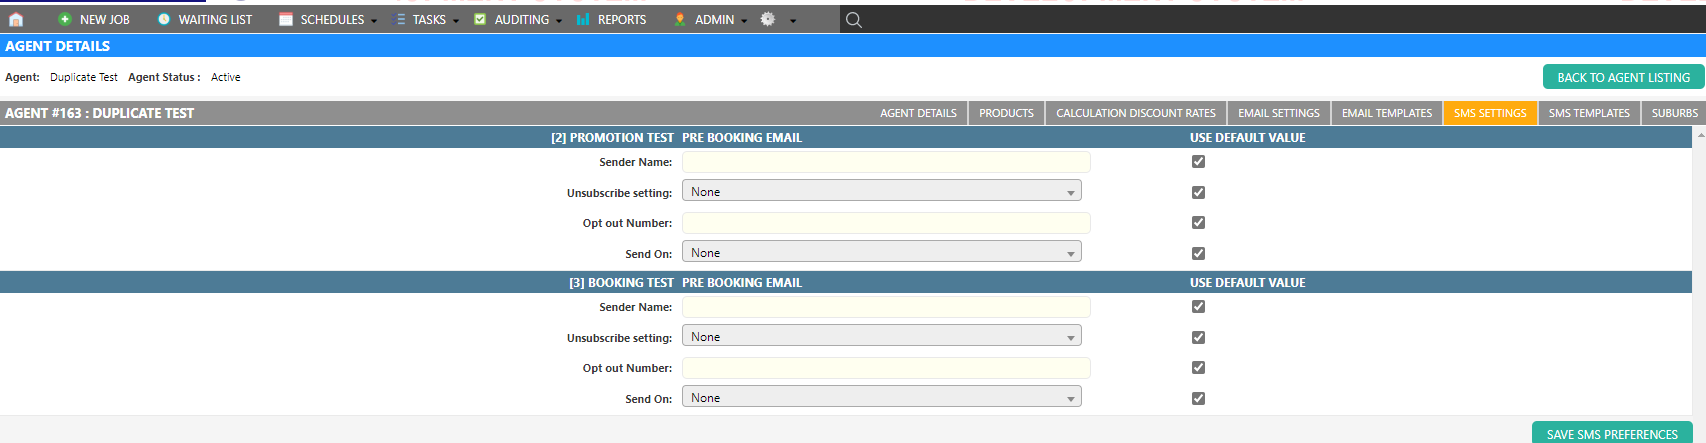
Task: Toggle default value for Booking Test Opt out Number
Action: pos(1198,368)
